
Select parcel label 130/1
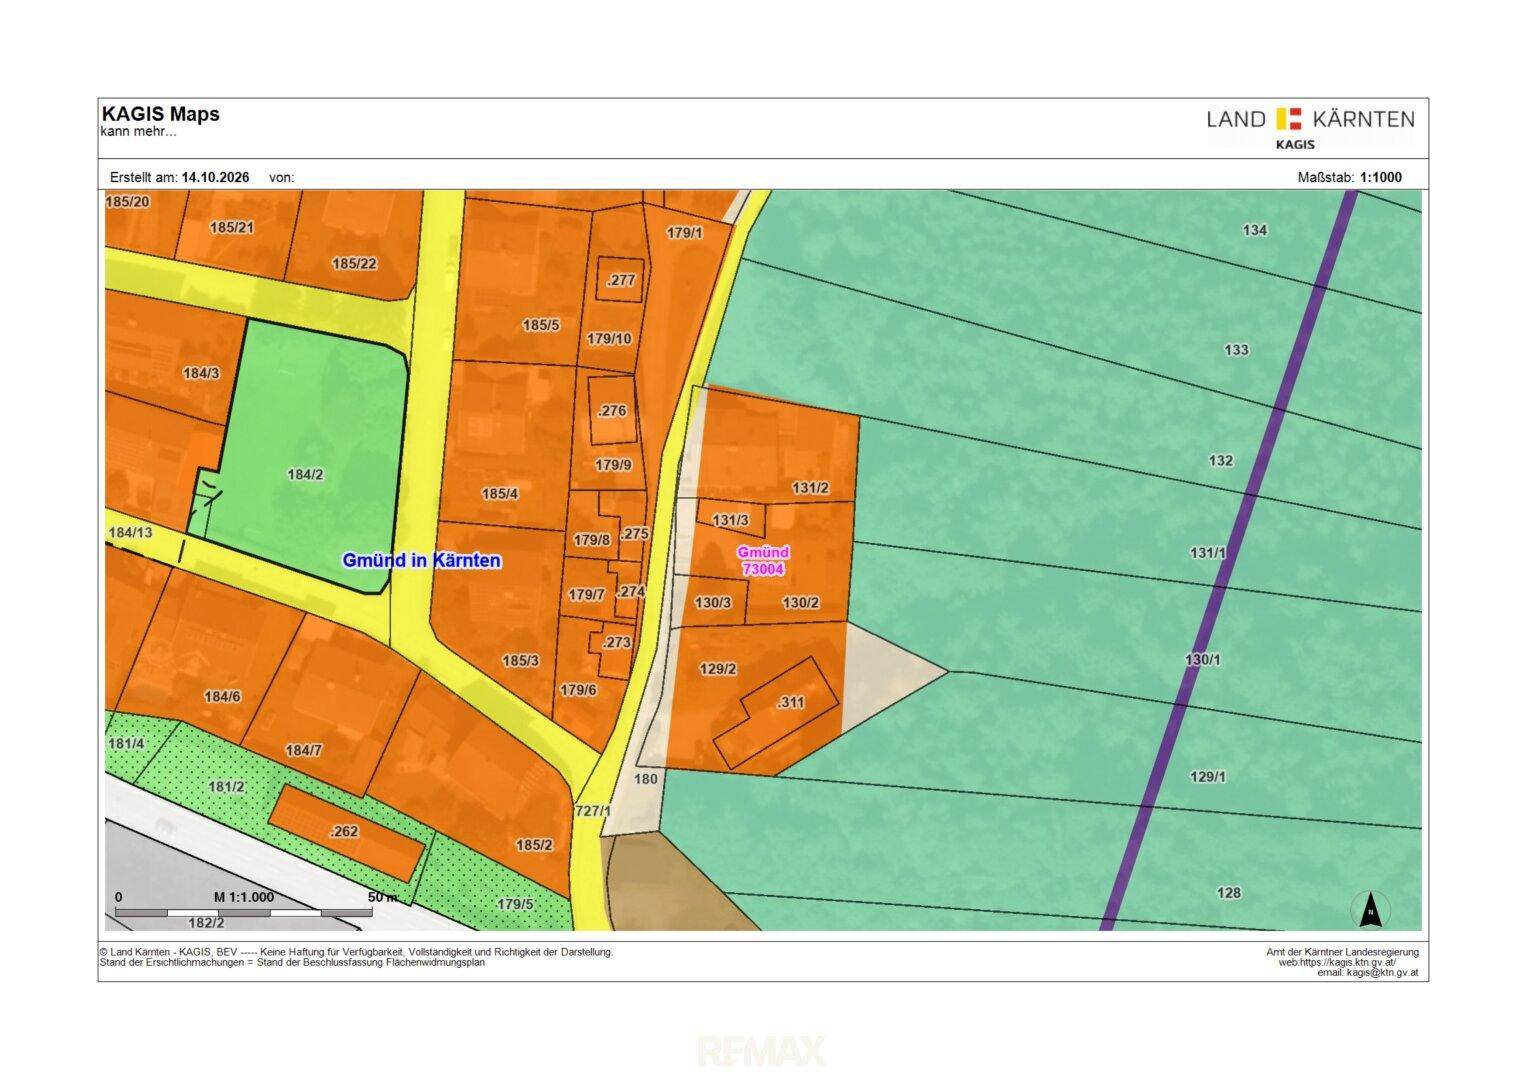(x=1203, y=660)
